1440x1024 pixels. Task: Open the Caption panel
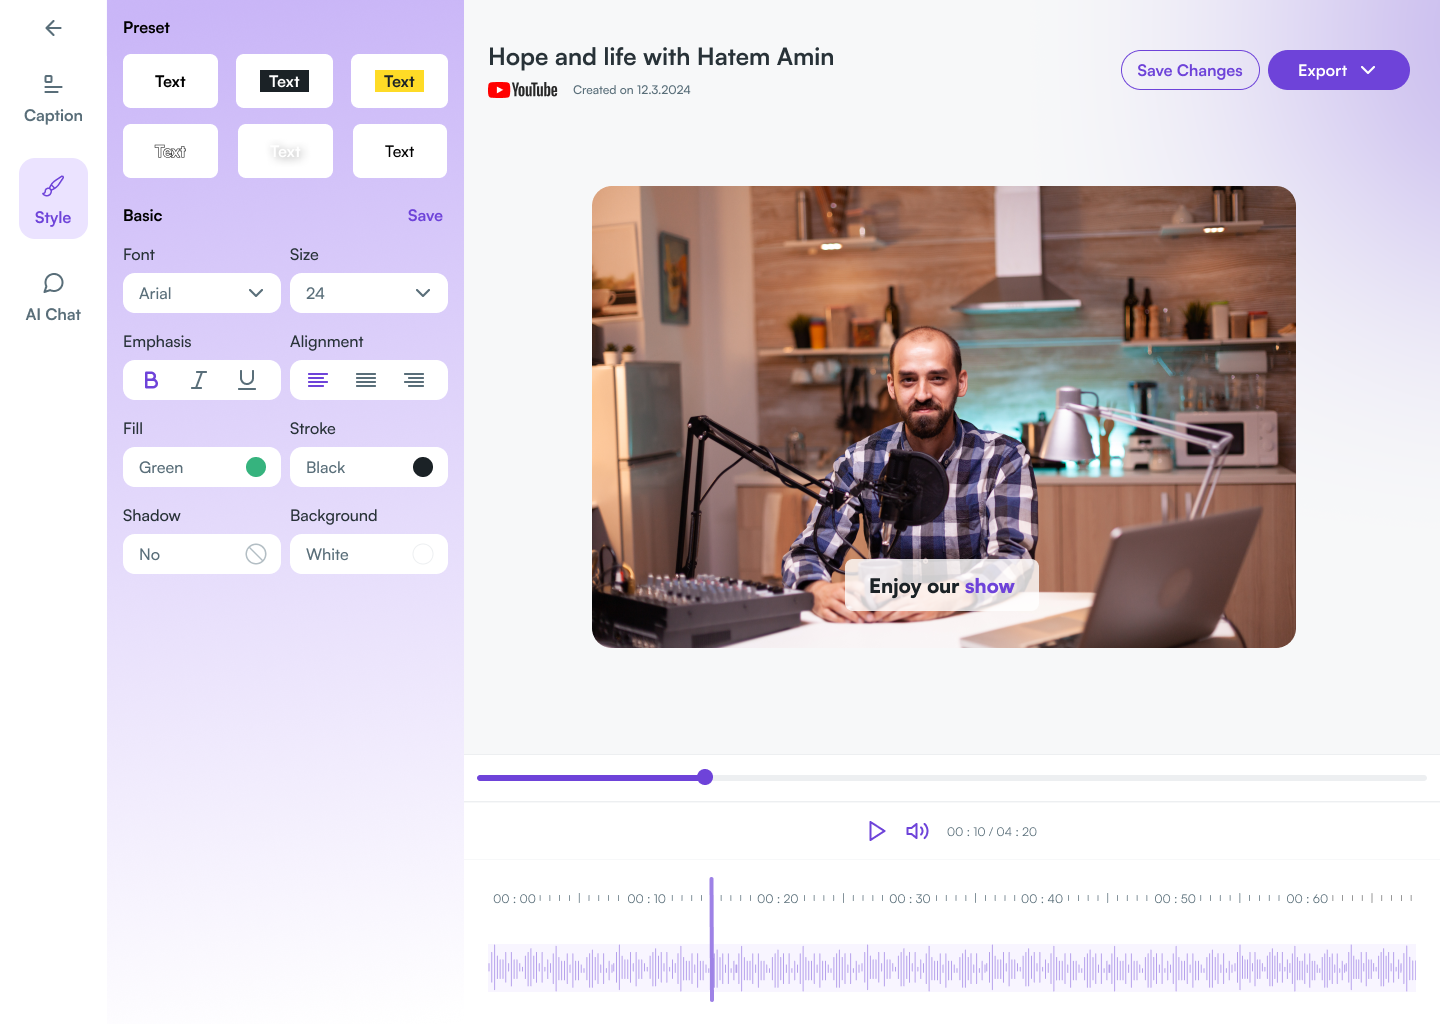click(x=53, y=99)
